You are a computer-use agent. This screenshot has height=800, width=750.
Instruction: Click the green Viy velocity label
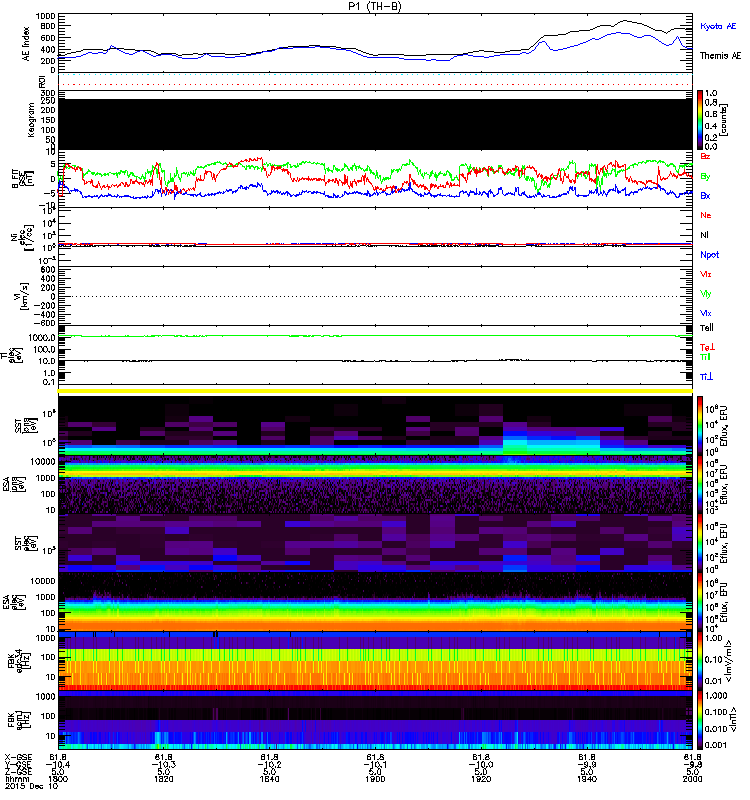pos(706,294)
